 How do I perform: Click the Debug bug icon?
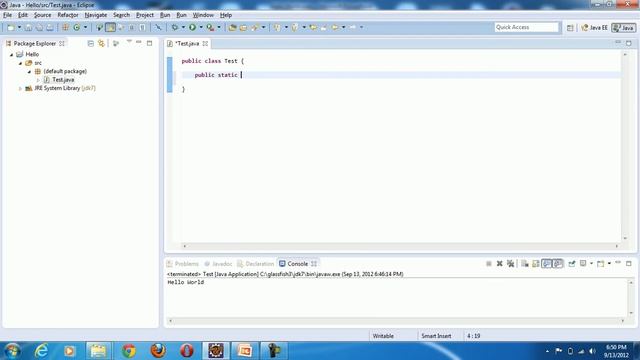pyautogui.click(x=175, y=27)
